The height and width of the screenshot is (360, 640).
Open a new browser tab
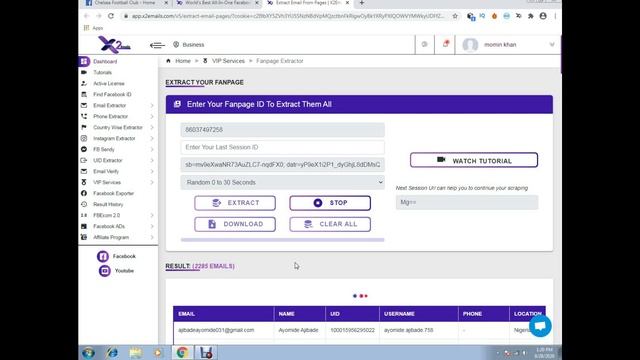(x=361, y=3)
